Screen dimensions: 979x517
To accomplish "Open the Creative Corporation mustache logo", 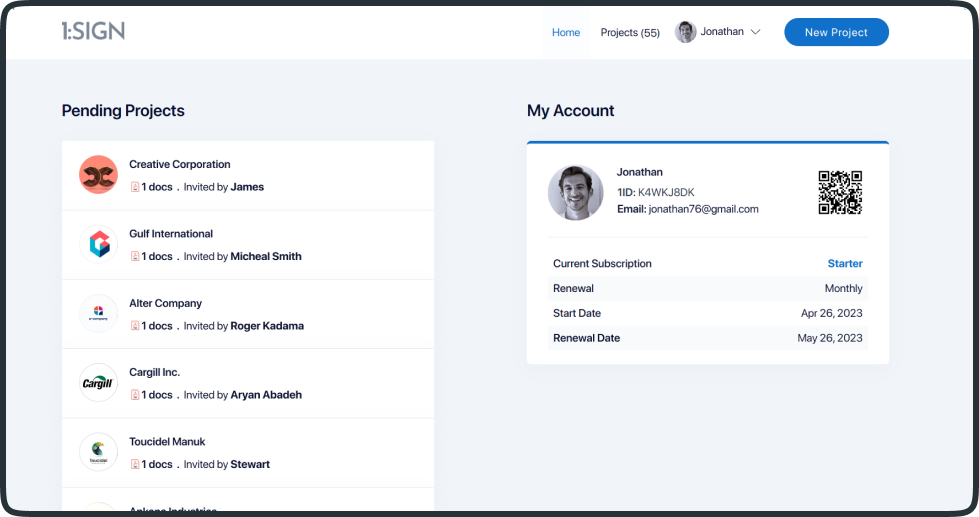I will 99,175.
